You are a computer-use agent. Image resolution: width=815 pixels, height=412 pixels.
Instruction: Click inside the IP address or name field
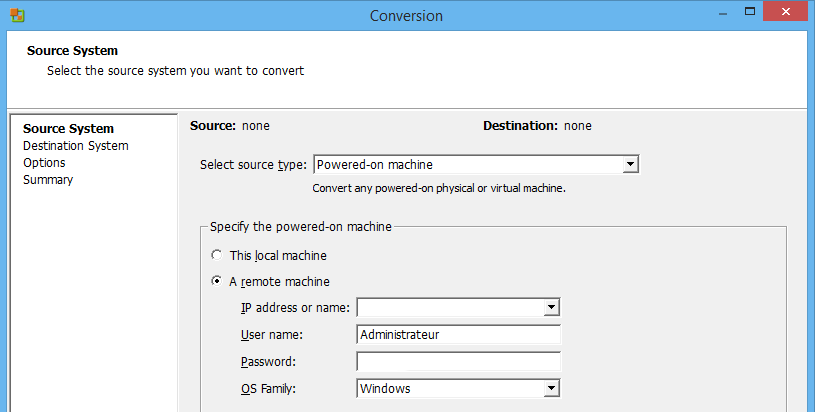(449, 308)
